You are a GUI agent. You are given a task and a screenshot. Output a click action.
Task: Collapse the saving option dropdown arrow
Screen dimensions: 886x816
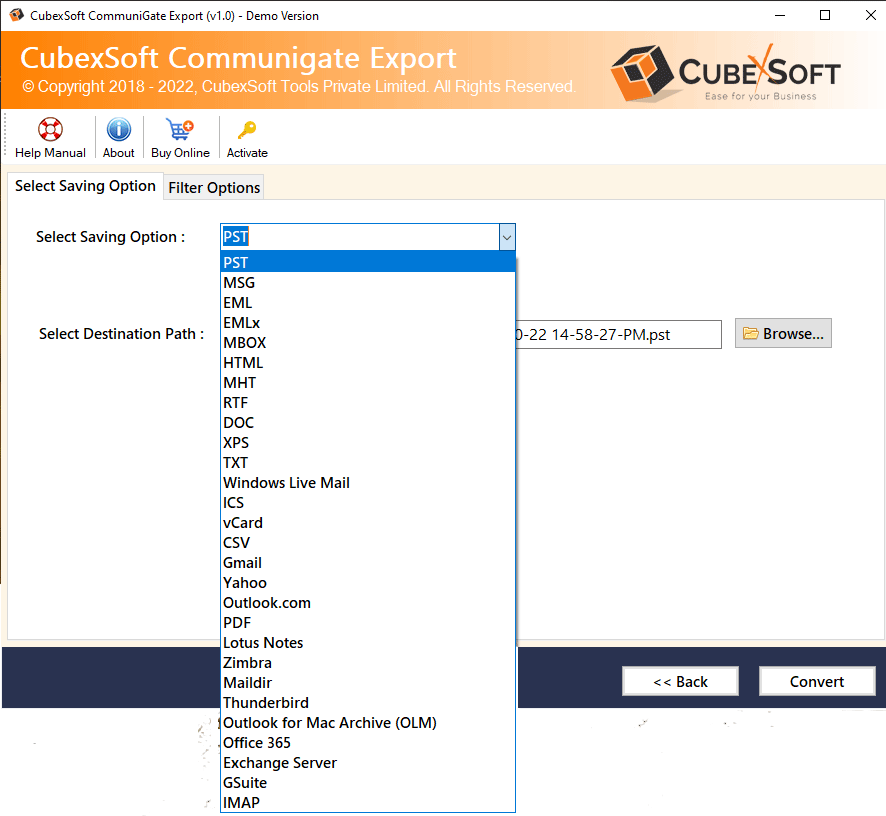click(x=507, y=237)
